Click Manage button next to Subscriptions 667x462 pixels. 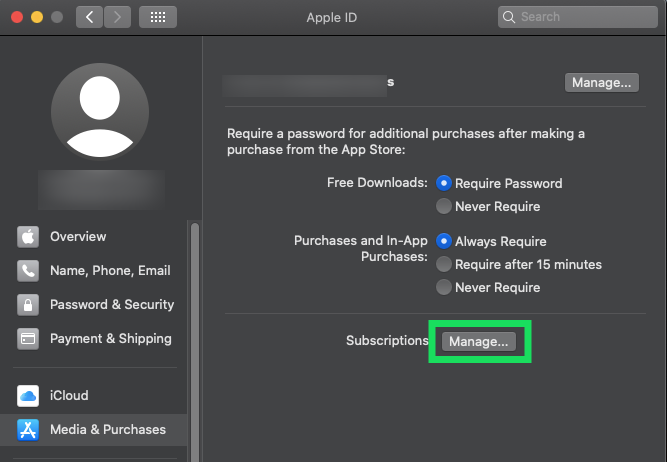[479, 341]
